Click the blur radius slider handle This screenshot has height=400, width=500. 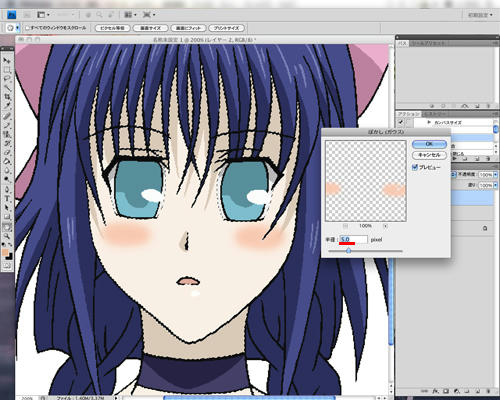click(348, 251)
